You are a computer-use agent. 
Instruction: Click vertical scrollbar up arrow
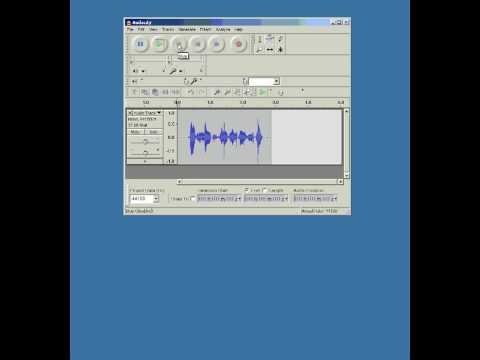tap(346, 111)
